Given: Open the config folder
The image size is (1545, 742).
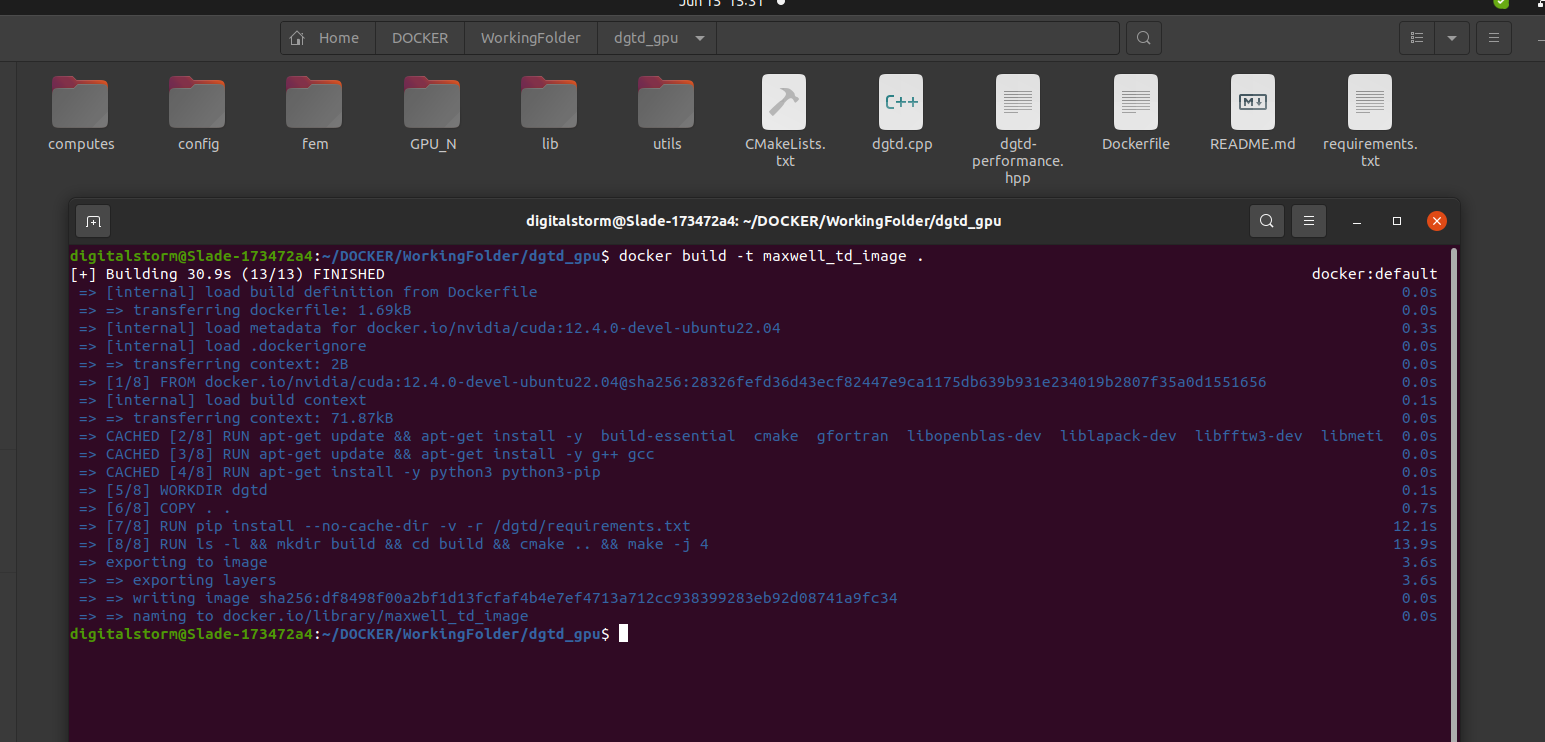Looking at the screenshot, I should pyautogui.click(x=198, y=102).
